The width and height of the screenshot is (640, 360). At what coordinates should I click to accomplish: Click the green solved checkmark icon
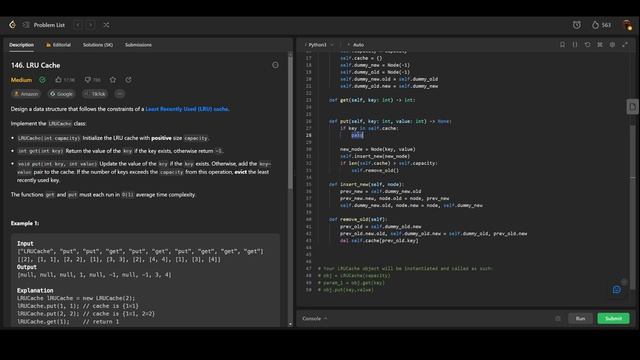point(42,80)
